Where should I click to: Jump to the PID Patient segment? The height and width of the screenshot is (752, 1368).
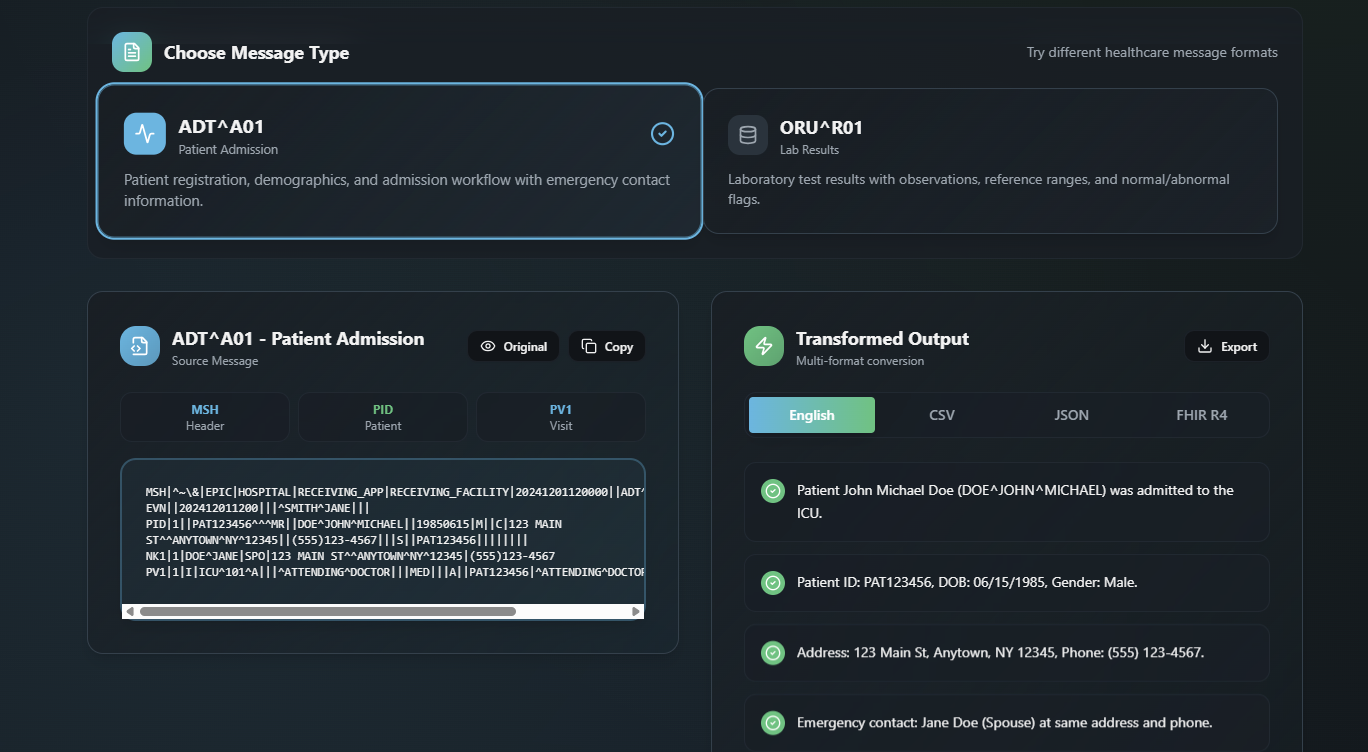coord(383,417)
